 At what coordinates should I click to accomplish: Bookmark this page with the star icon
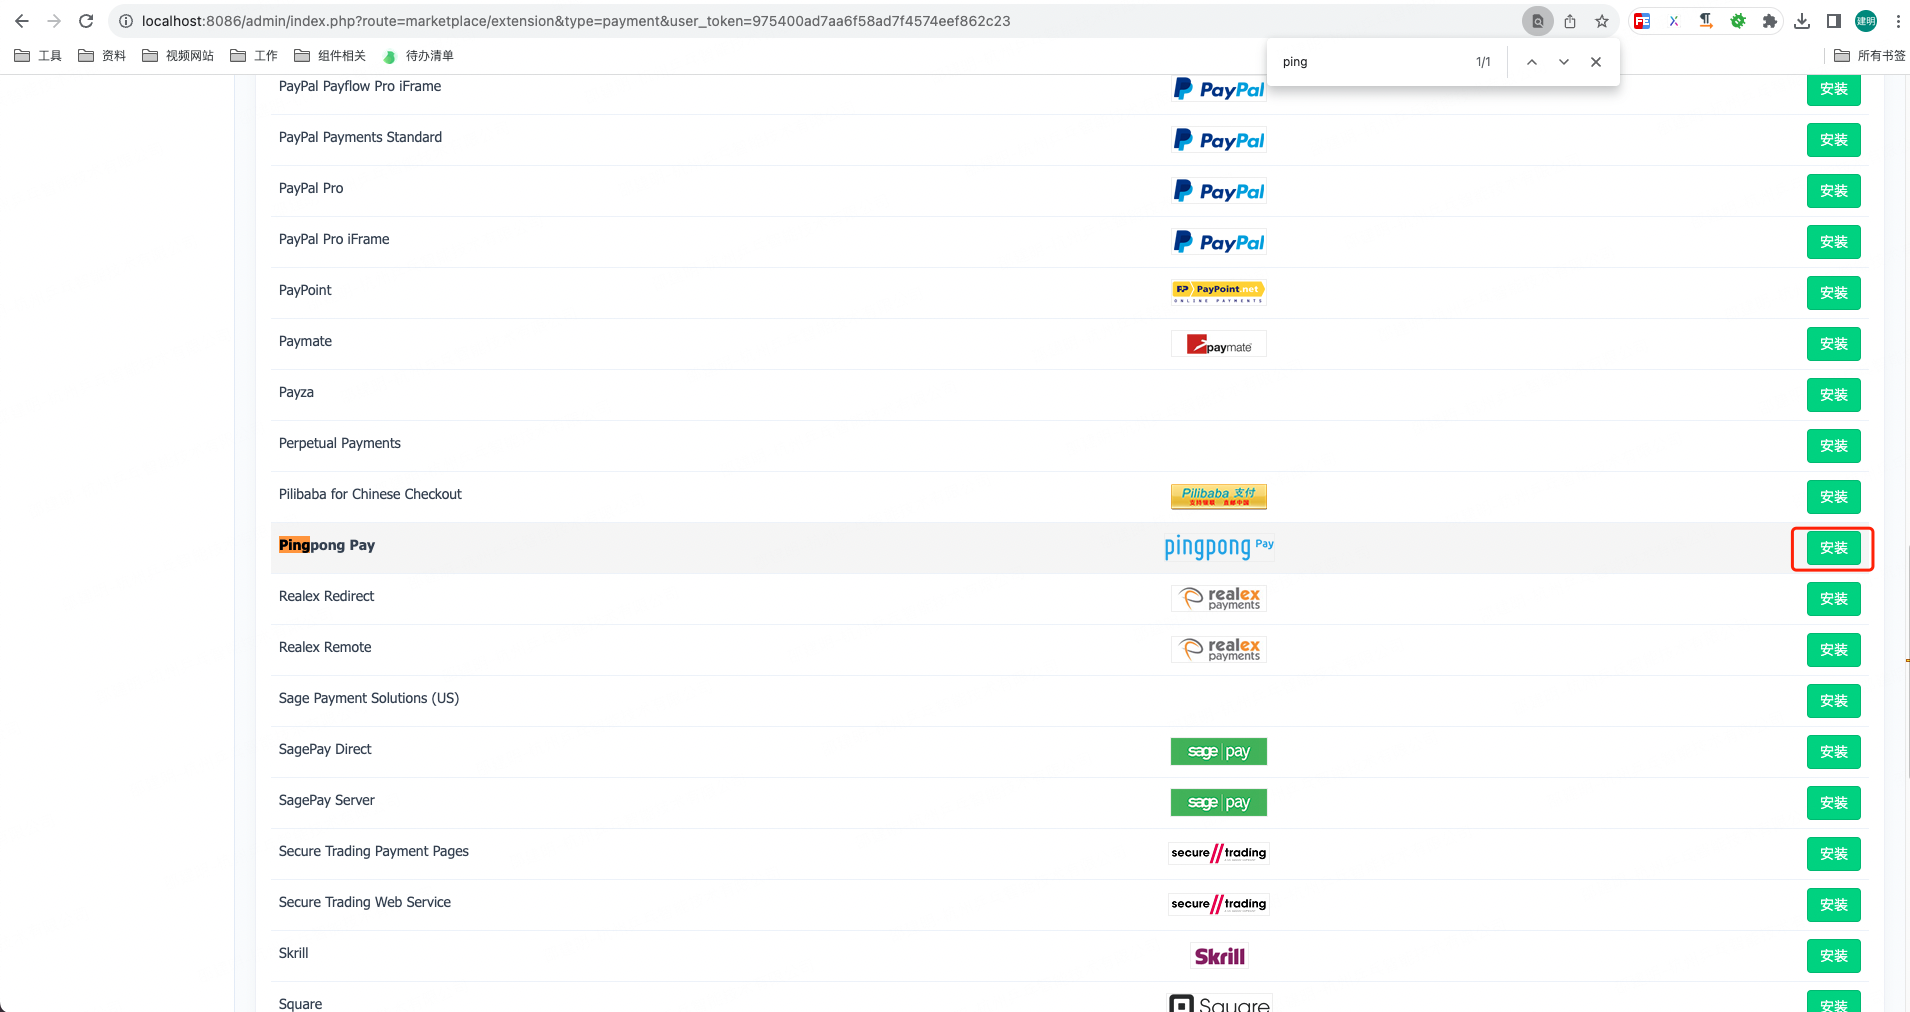[x=1602, y=21]
